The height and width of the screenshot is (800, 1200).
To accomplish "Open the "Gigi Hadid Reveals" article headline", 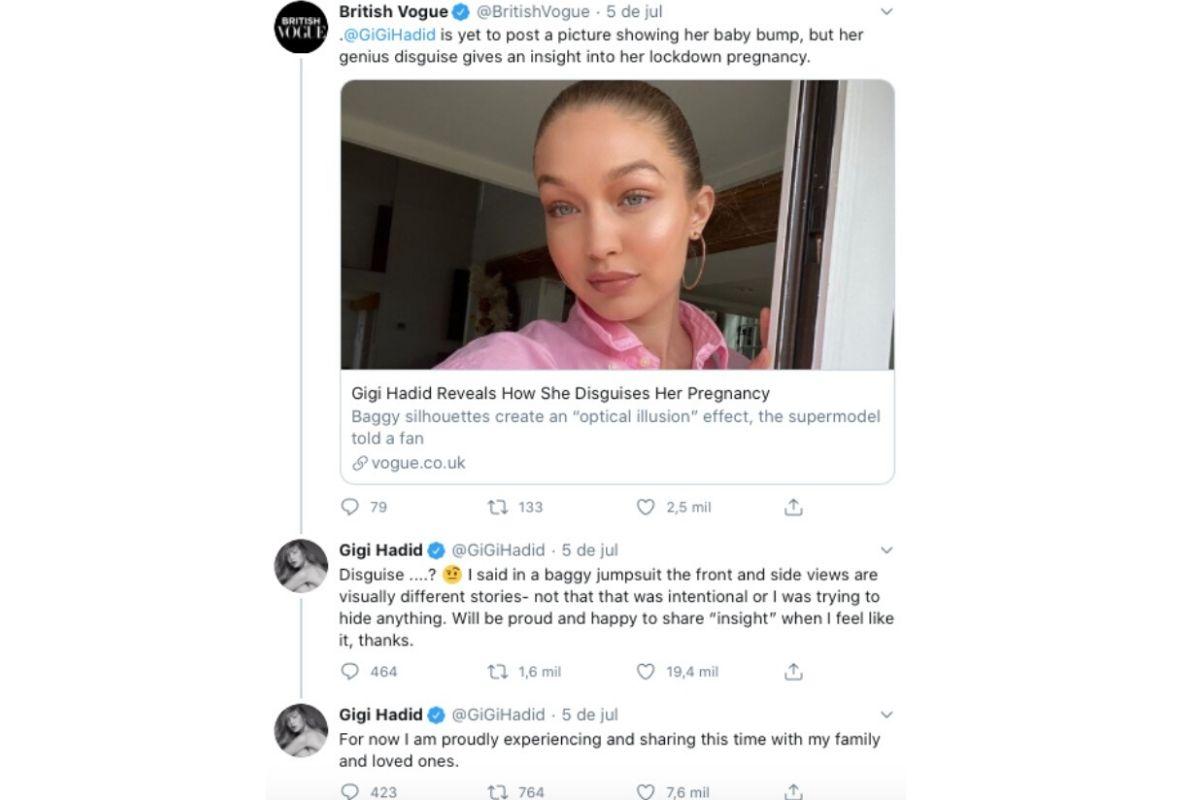I will 560,393.
